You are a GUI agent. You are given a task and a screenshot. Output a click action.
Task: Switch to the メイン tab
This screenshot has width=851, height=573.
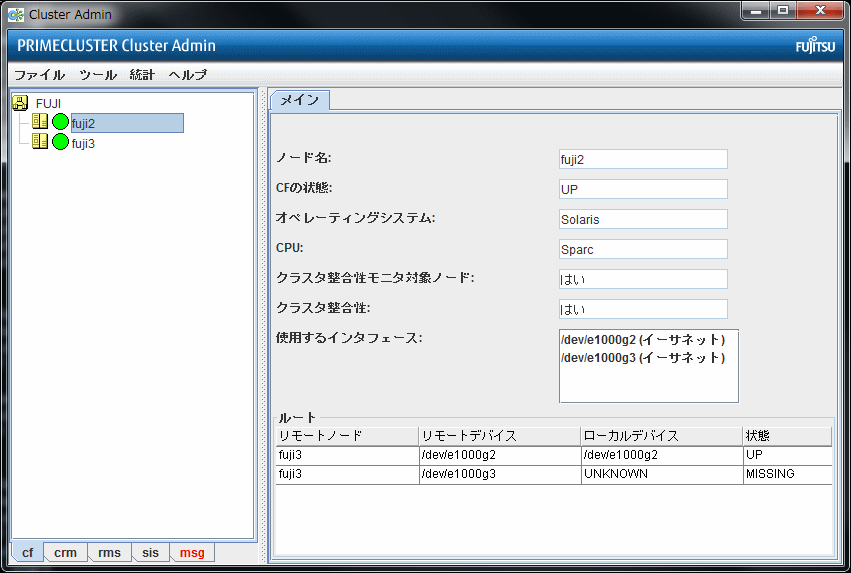click(300, 100)
